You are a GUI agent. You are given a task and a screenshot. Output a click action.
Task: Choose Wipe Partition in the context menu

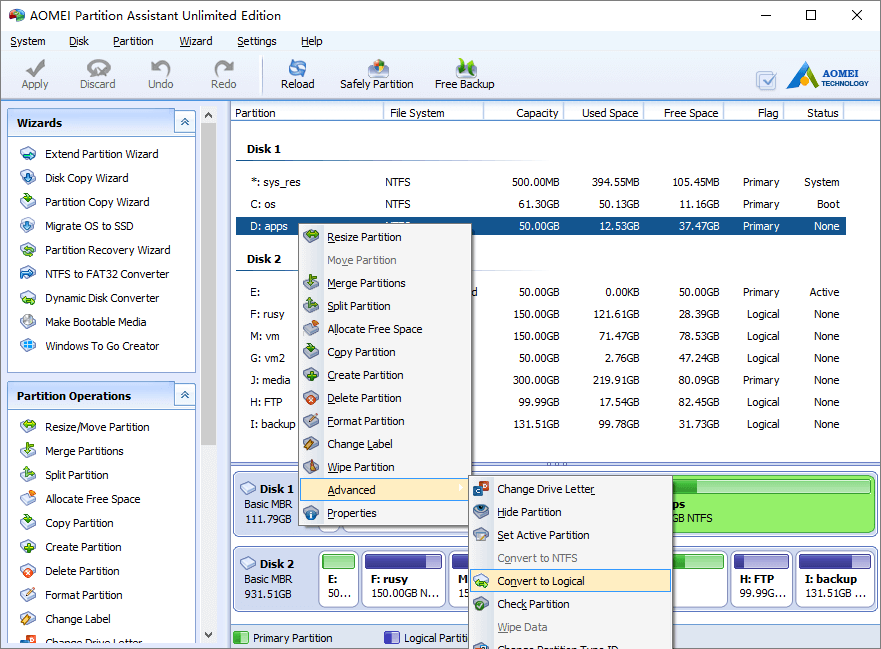coord(385,468)
